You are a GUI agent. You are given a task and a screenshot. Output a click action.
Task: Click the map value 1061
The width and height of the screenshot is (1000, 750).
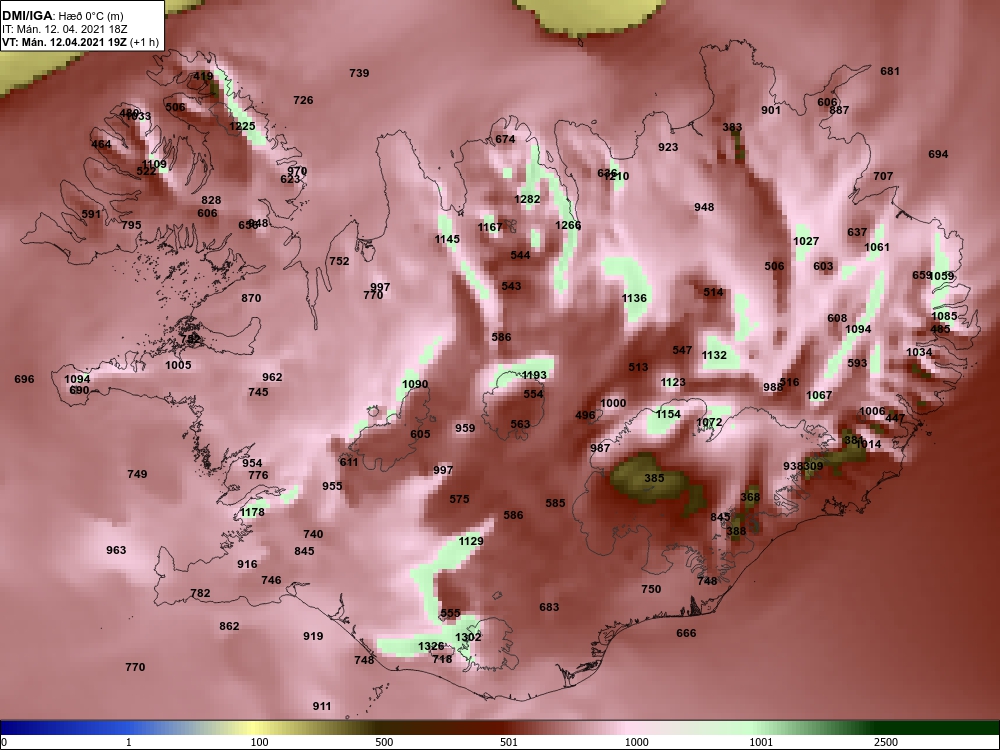click(877, 247)
